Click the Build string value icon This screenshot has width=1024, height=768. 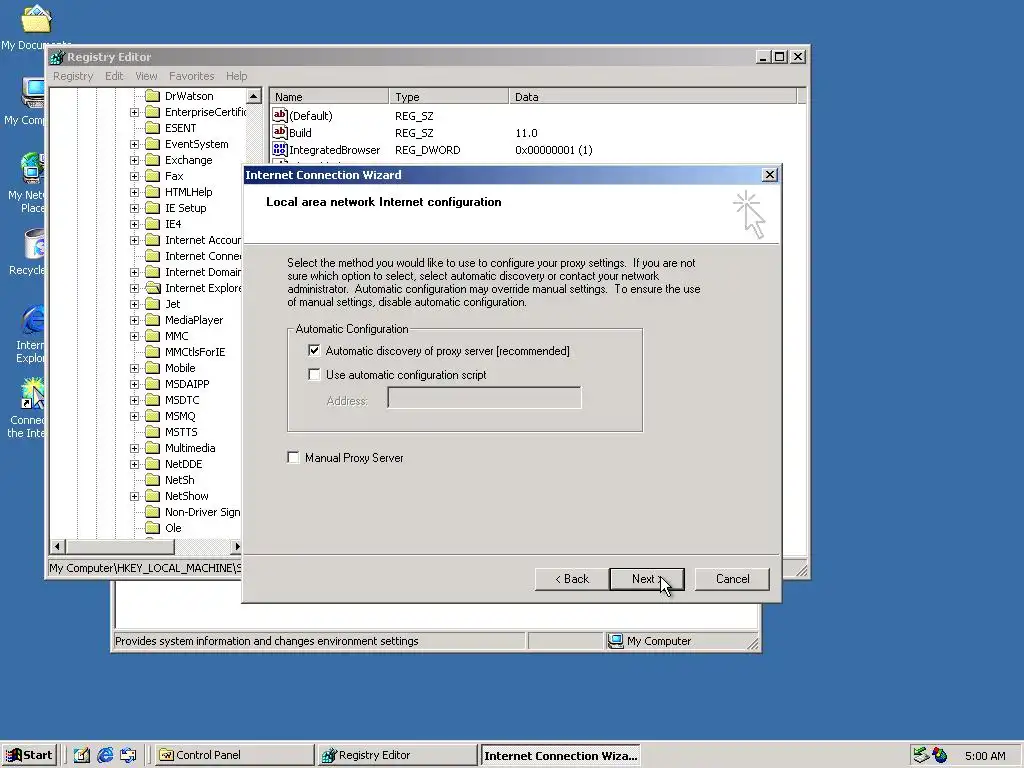(x=280, y=133)
